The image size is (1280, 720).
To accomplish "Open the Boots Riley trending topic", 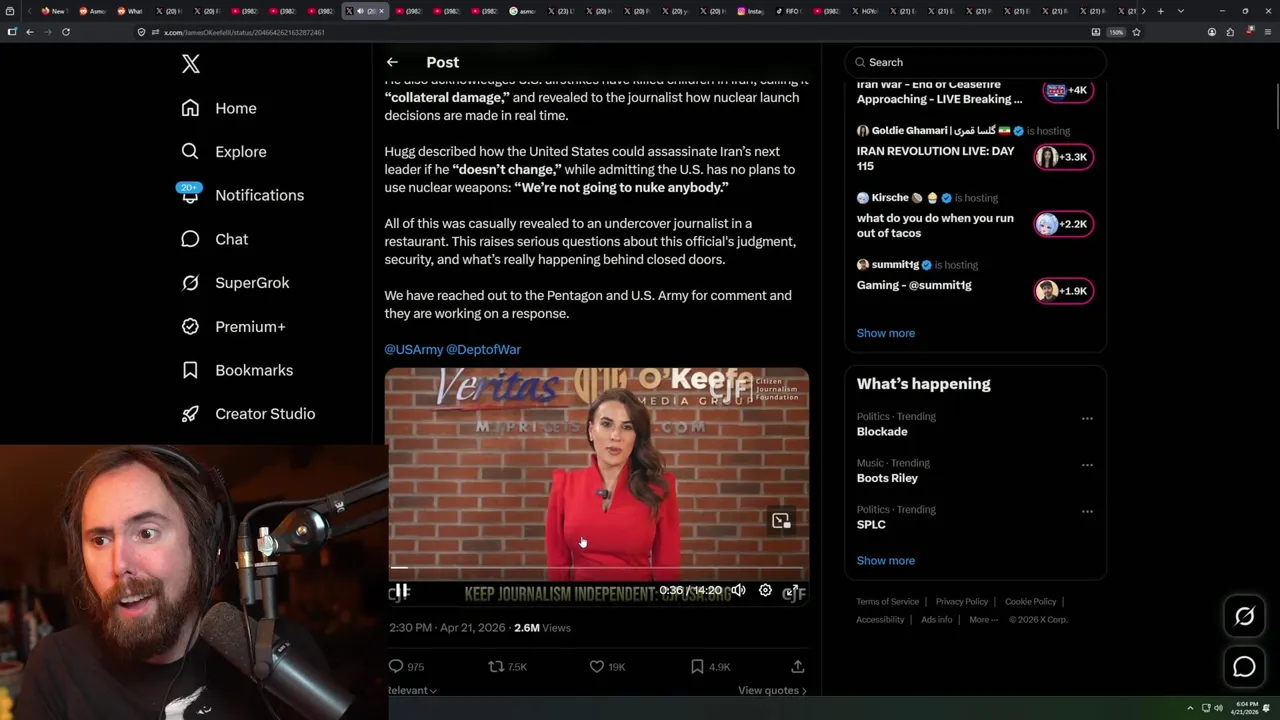I will point(887,478).
